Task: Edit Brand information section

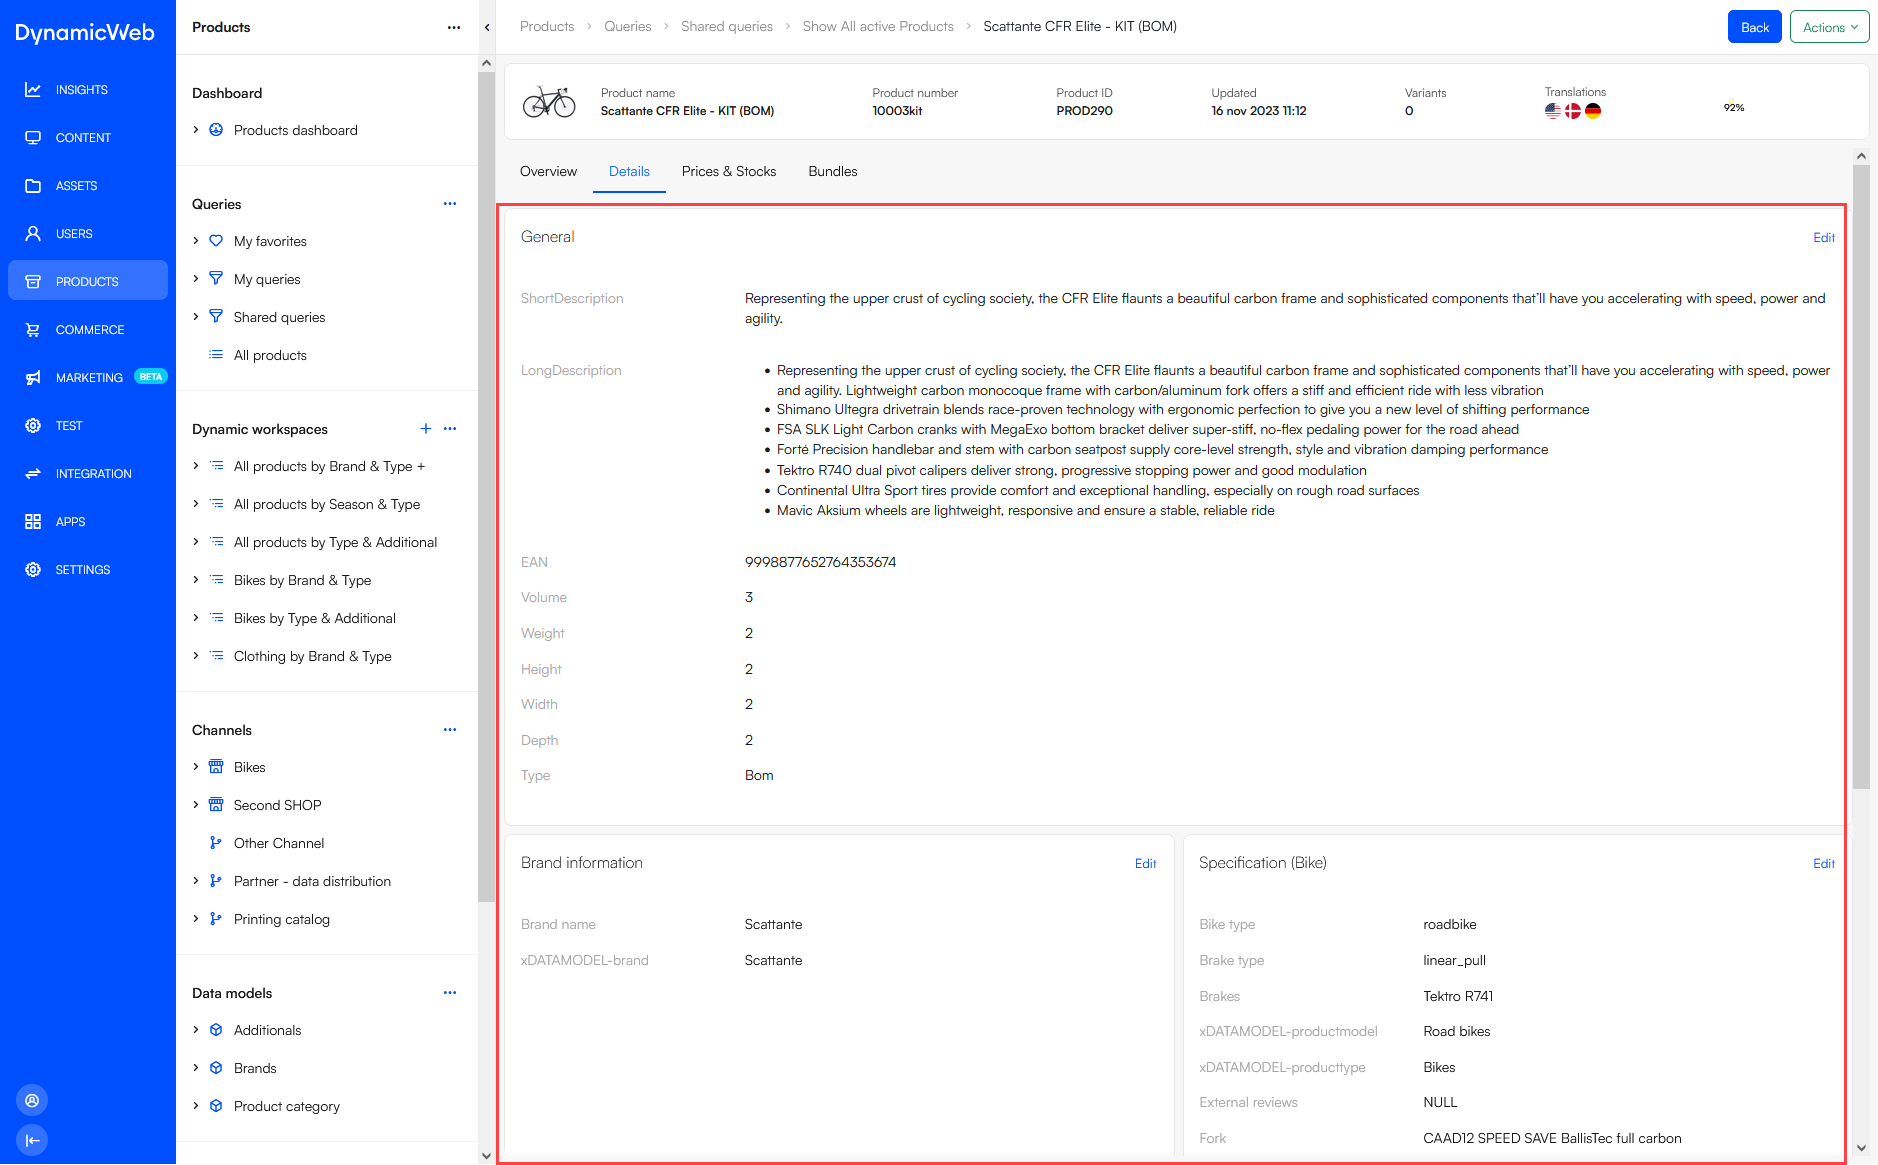Action: tap(1145, 864)
